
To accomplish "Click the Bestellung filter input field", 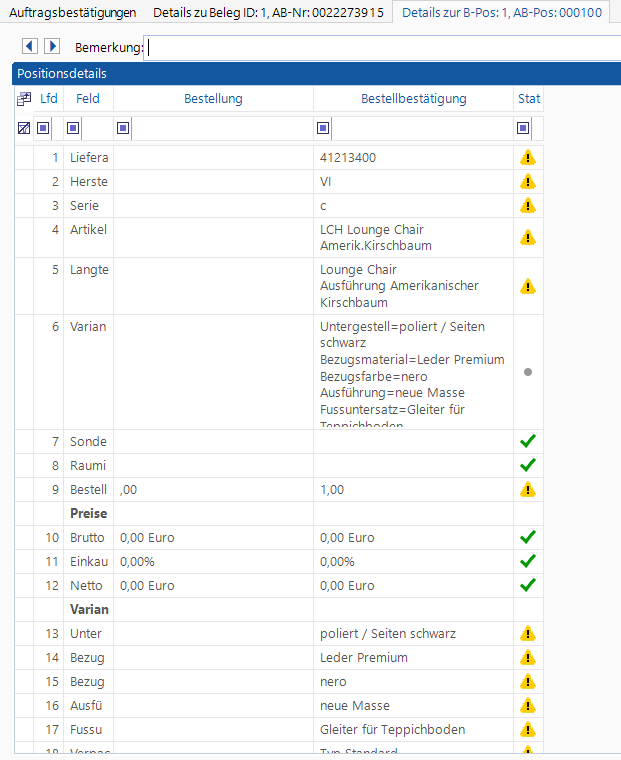I will 222,128.
